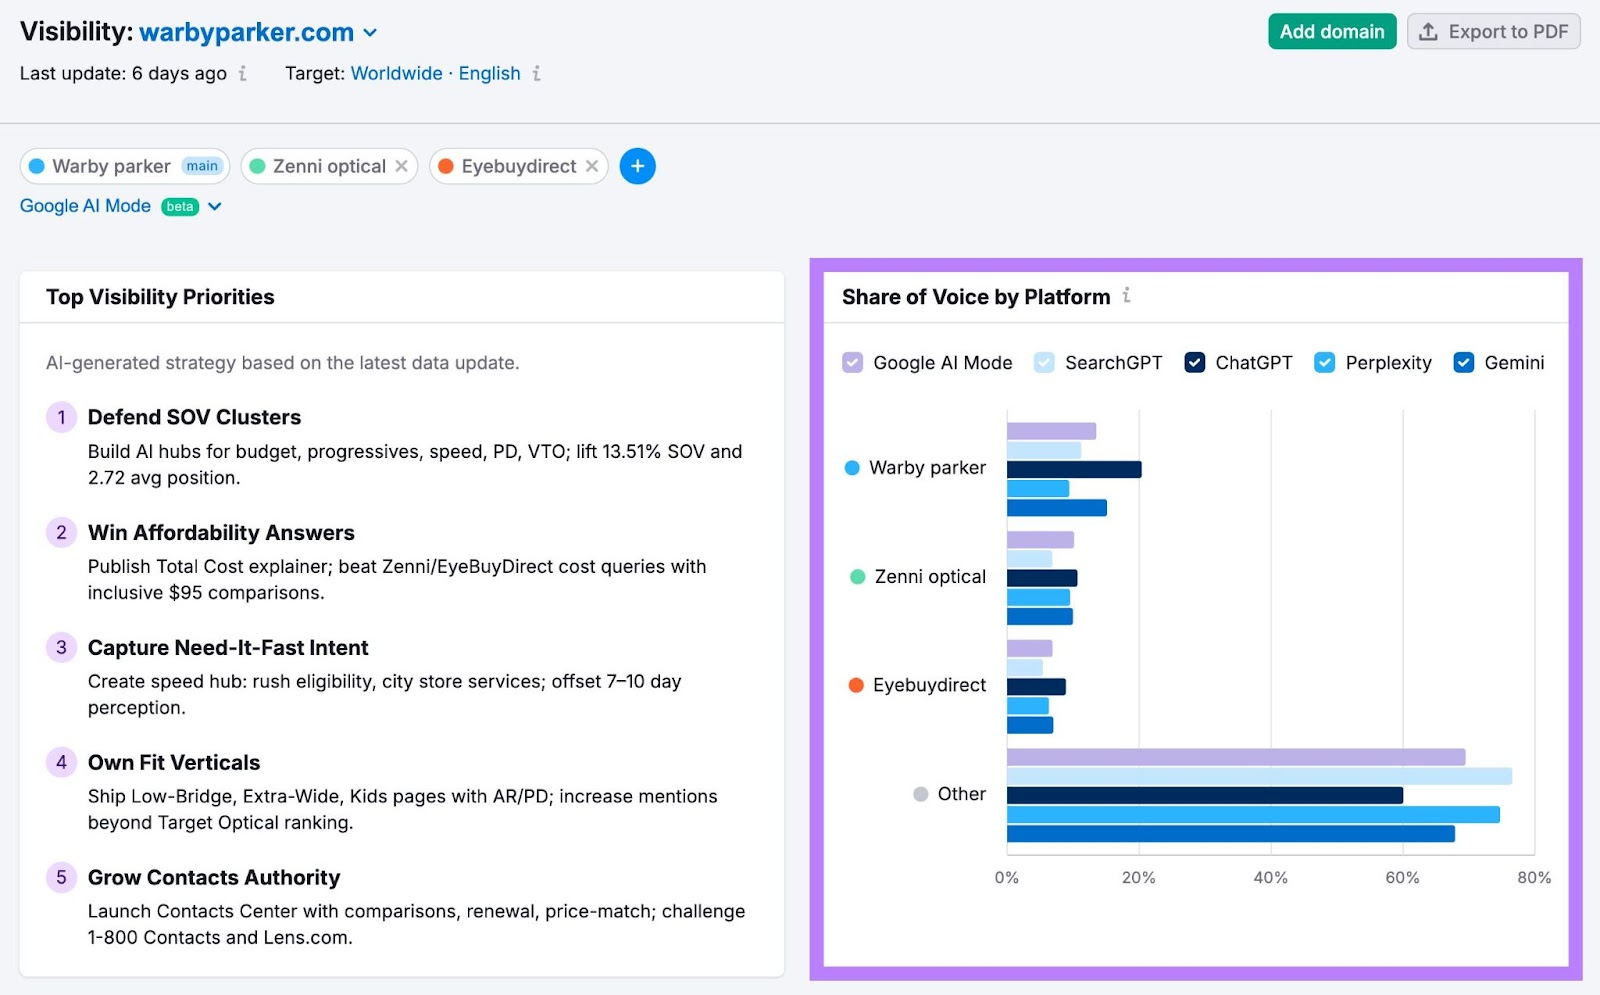Image resolution: width=1600 pixels, height=995 pixels.
Task: Click the Add domain button
Action: pos(1332,31)
